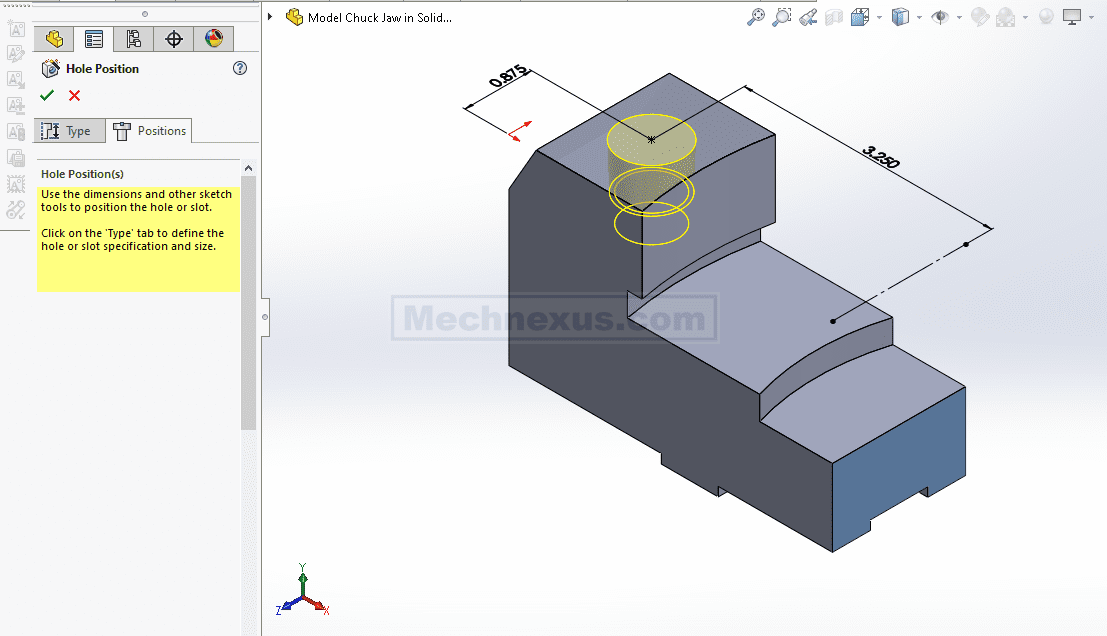Click the Model Chuck Jaw part icon
The height and width of the screenshot is (636, 1107).
294,17
